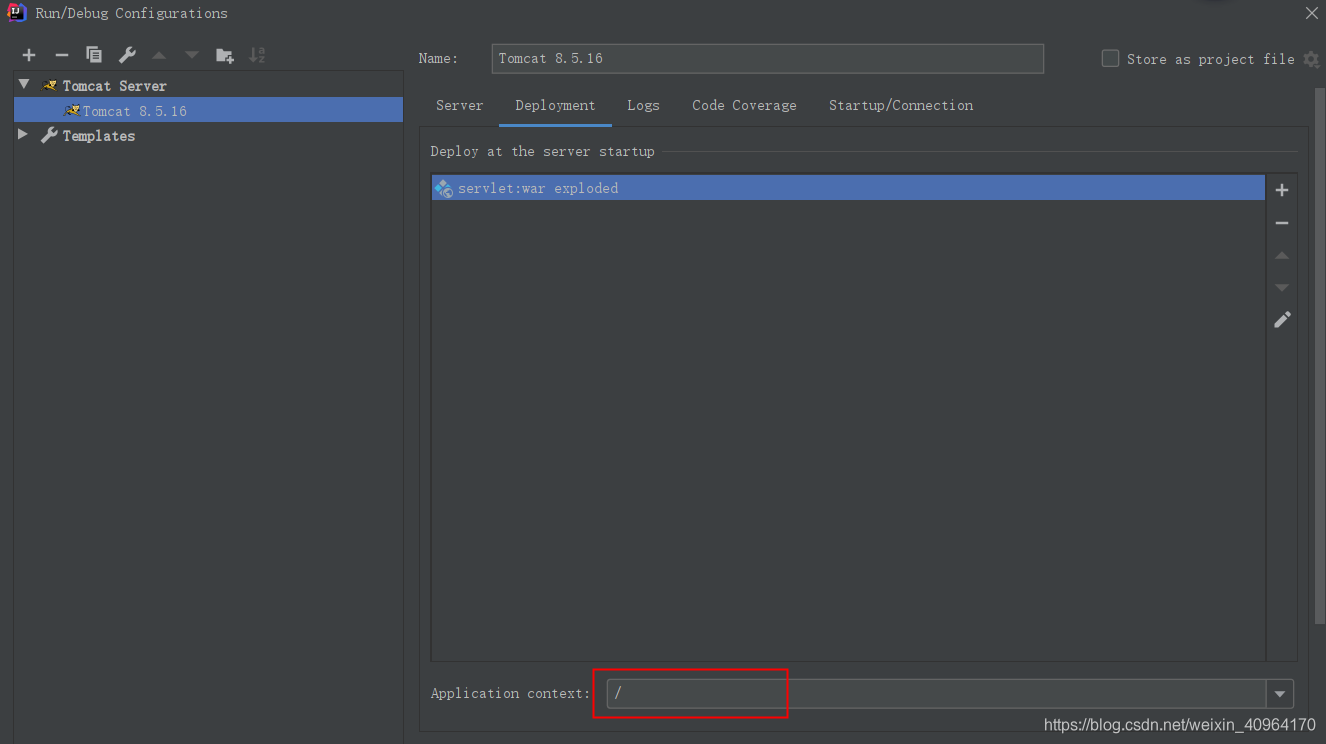Viewport: 1326px width, 744px height.
Task: Click the Tomcat icon beside Tomcat 8.5.16 in the tree
Action: click(x=72, y=110)
